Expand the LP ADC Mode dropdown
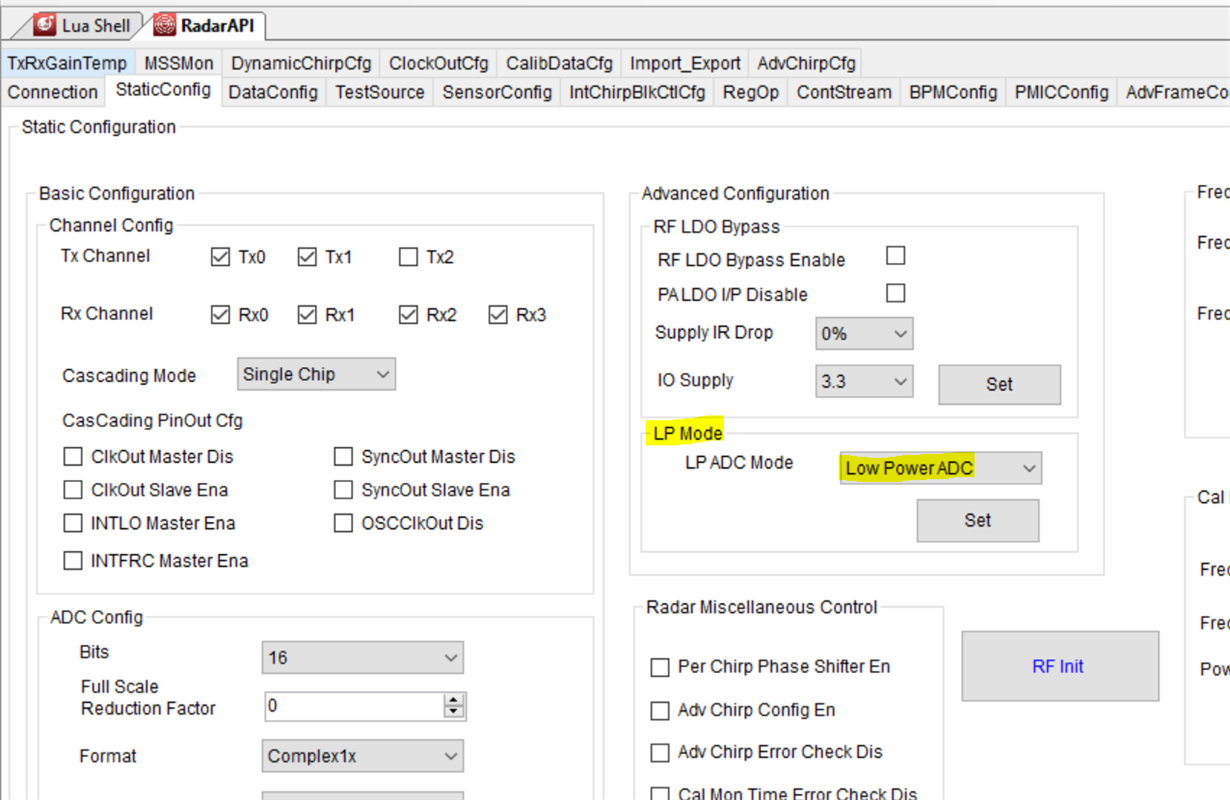Image resolution: width=1230 pixels, height=800 pixels. [940, 468]
